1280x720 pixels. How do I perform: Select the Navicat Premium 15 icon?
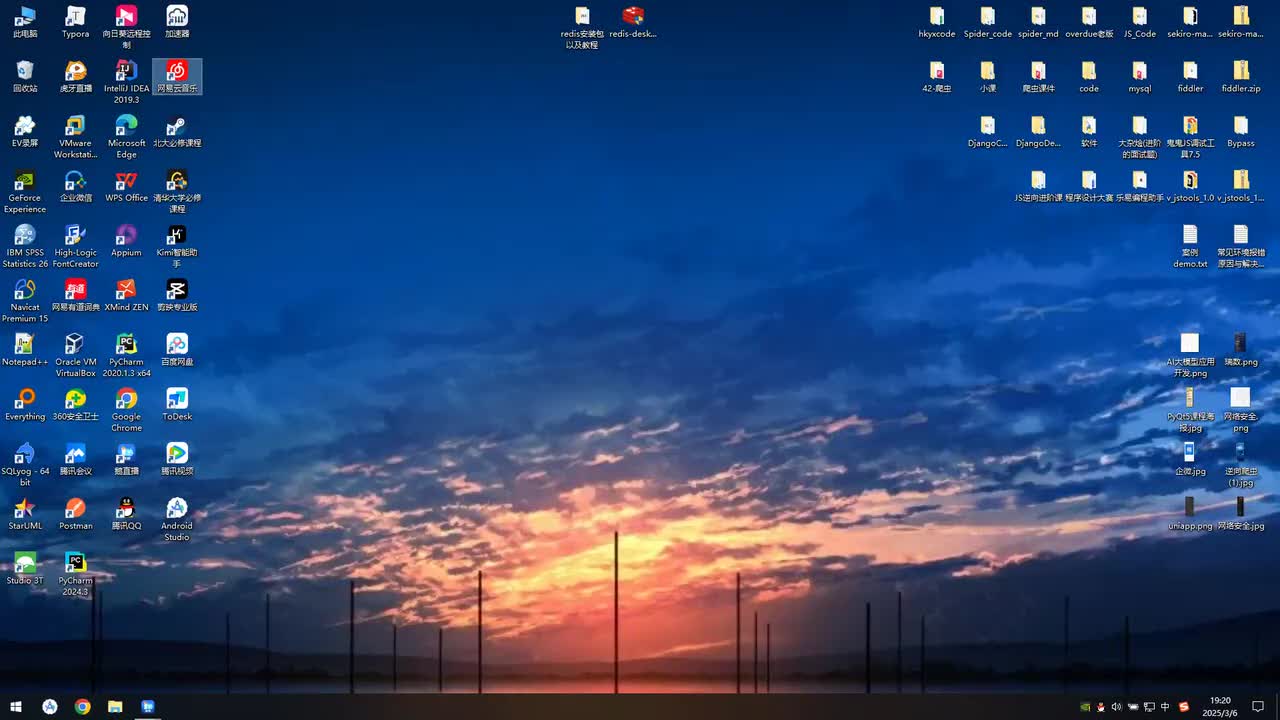(x=25, y=301)
